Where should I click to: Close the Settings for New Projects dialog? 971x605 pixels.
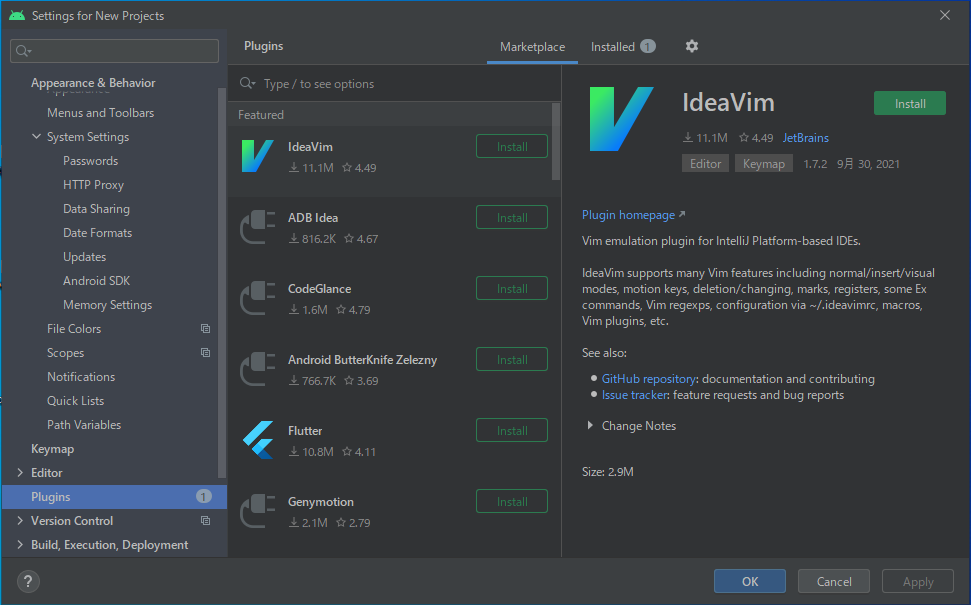tap(945, 15)
